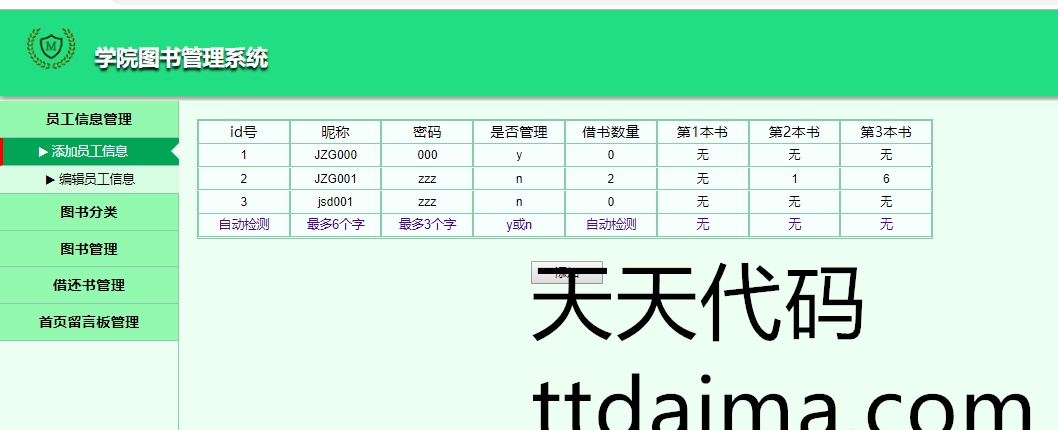
Task: Expand the 员工信息管理 sidebar section
Action: coord(88,119)
